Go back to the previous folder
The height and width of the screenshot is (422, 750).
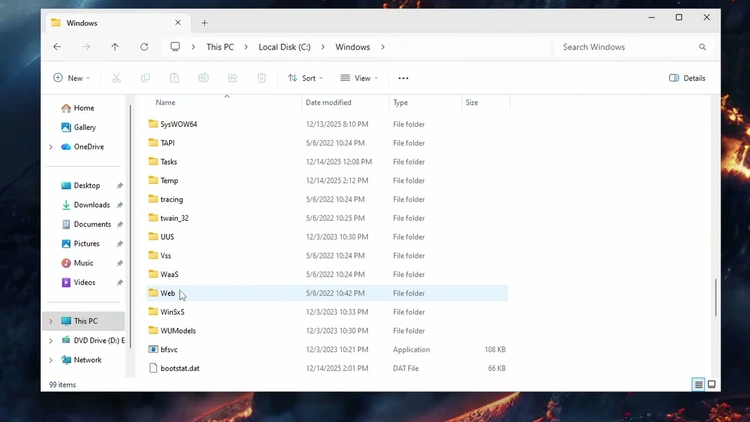(57, 47)
